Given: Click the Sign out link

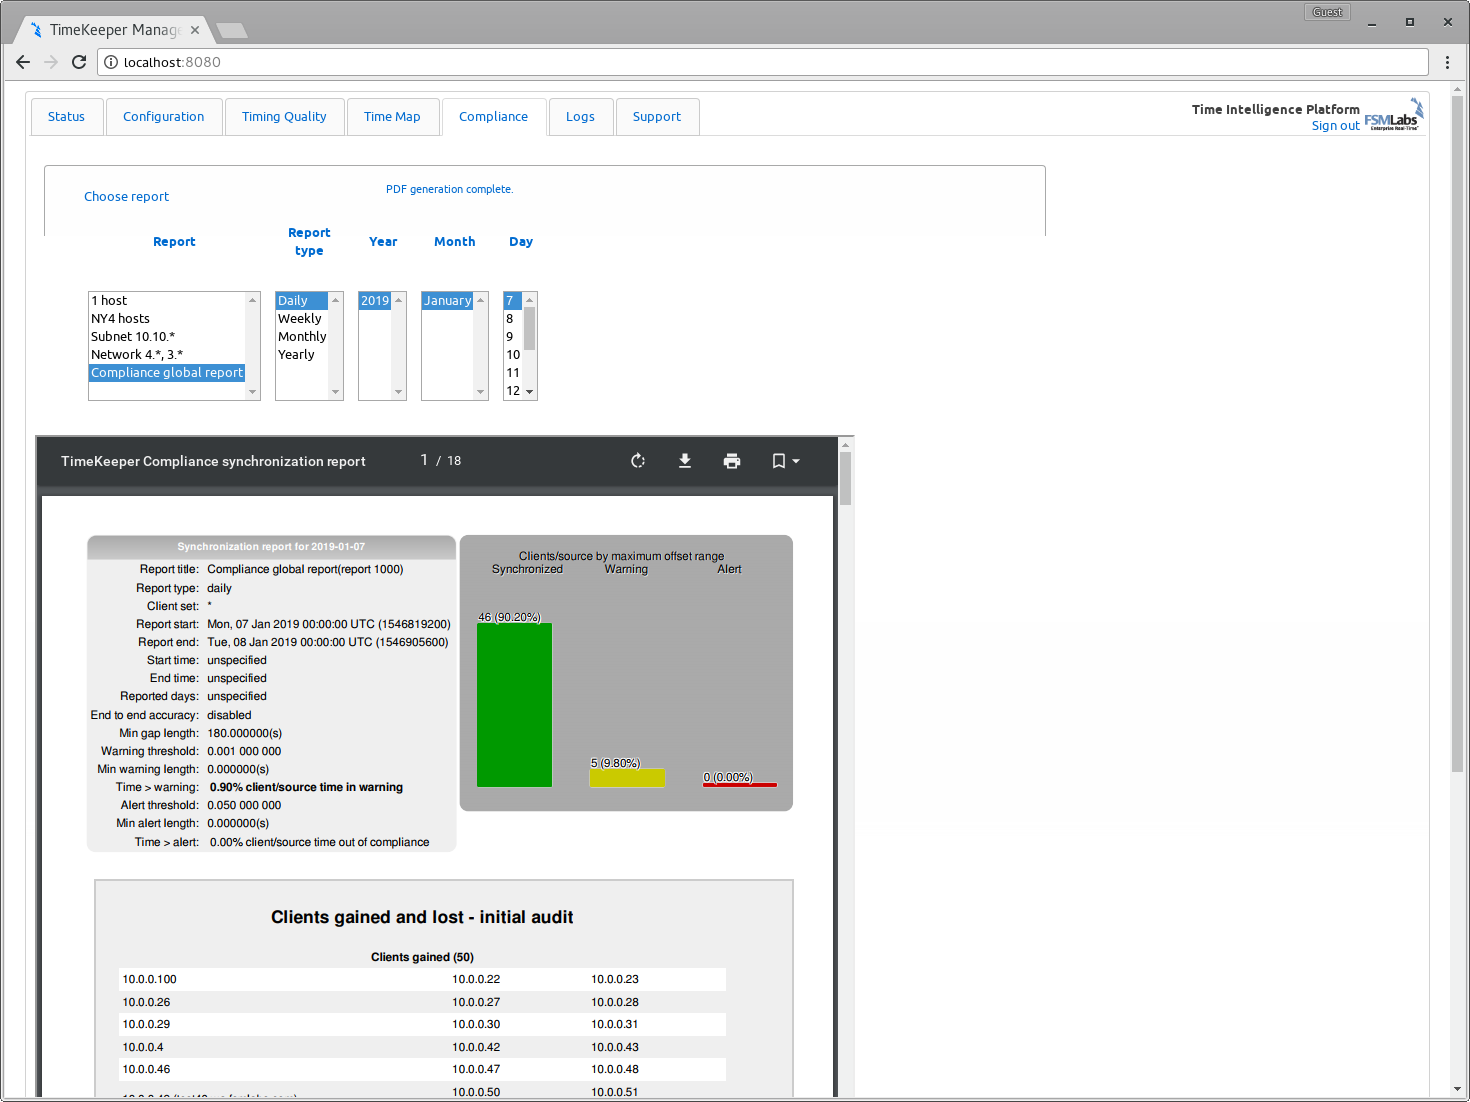Looking at the screenshot, I should tap(1335, 126).
